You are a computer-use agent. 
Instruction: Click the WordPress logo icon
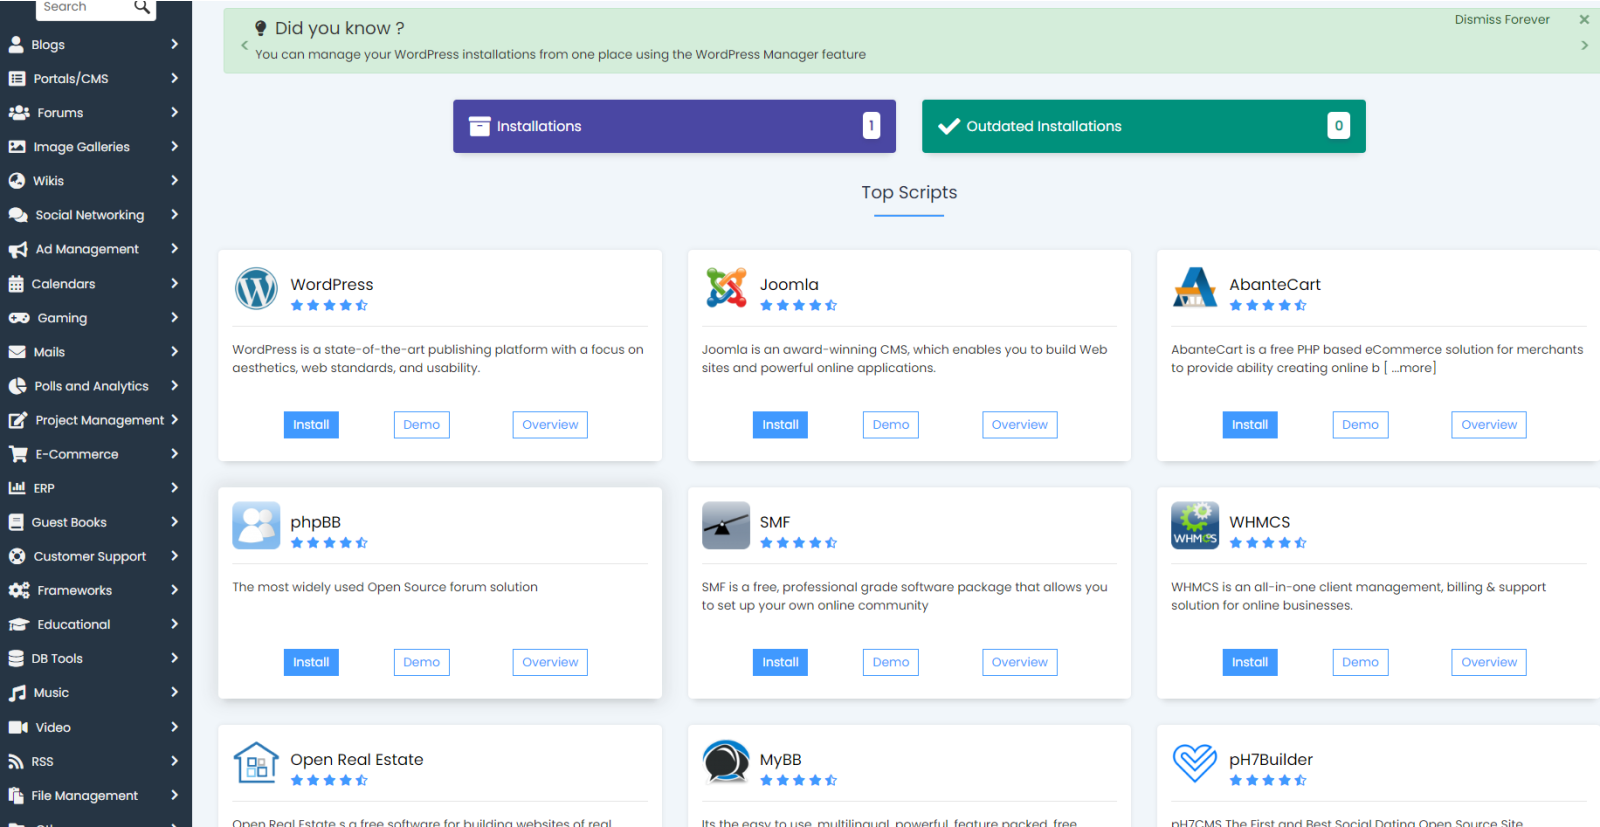[x=256, y=289]
